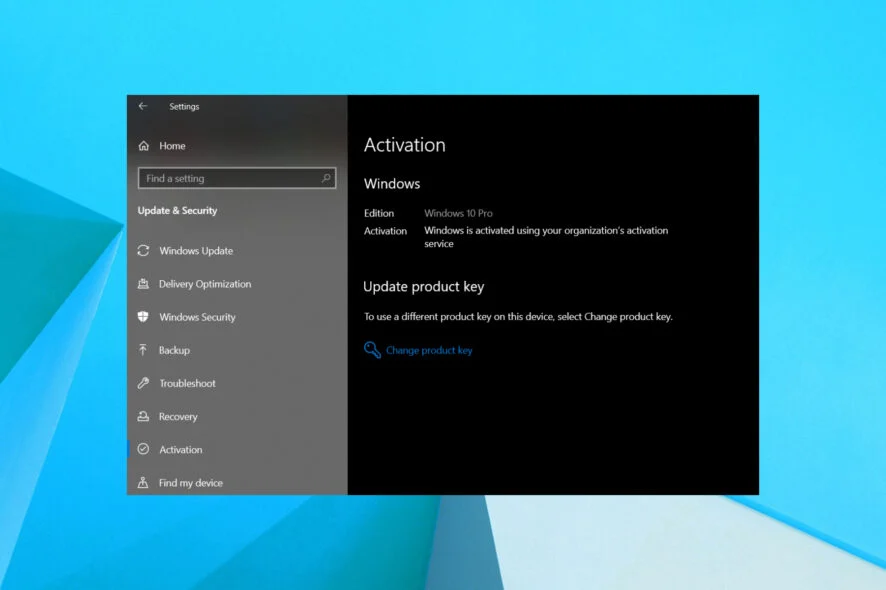Click the Change product key link
The height and width of the screenshot is (590, 886).
(x=429, y=350)
